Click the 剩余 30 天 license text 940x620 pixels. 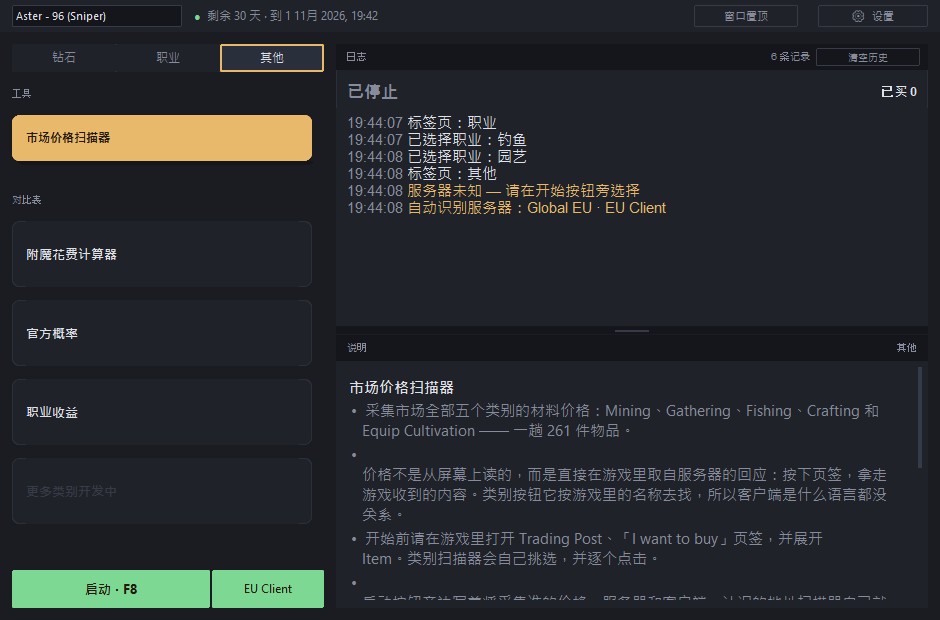[x=293, y=16]
